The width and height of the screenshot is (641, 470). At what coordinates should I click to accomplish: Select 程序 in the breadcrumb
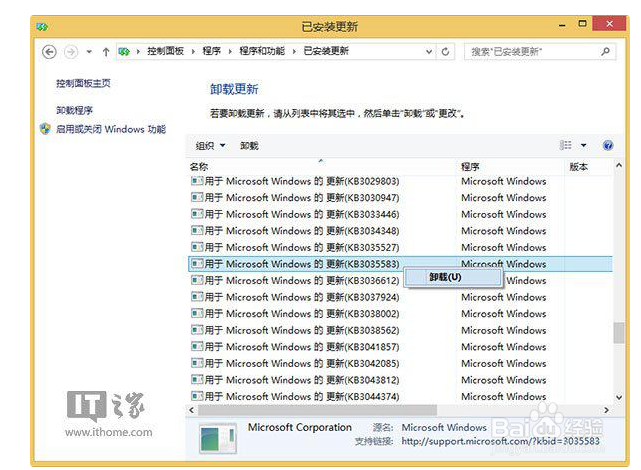(211, 51)
